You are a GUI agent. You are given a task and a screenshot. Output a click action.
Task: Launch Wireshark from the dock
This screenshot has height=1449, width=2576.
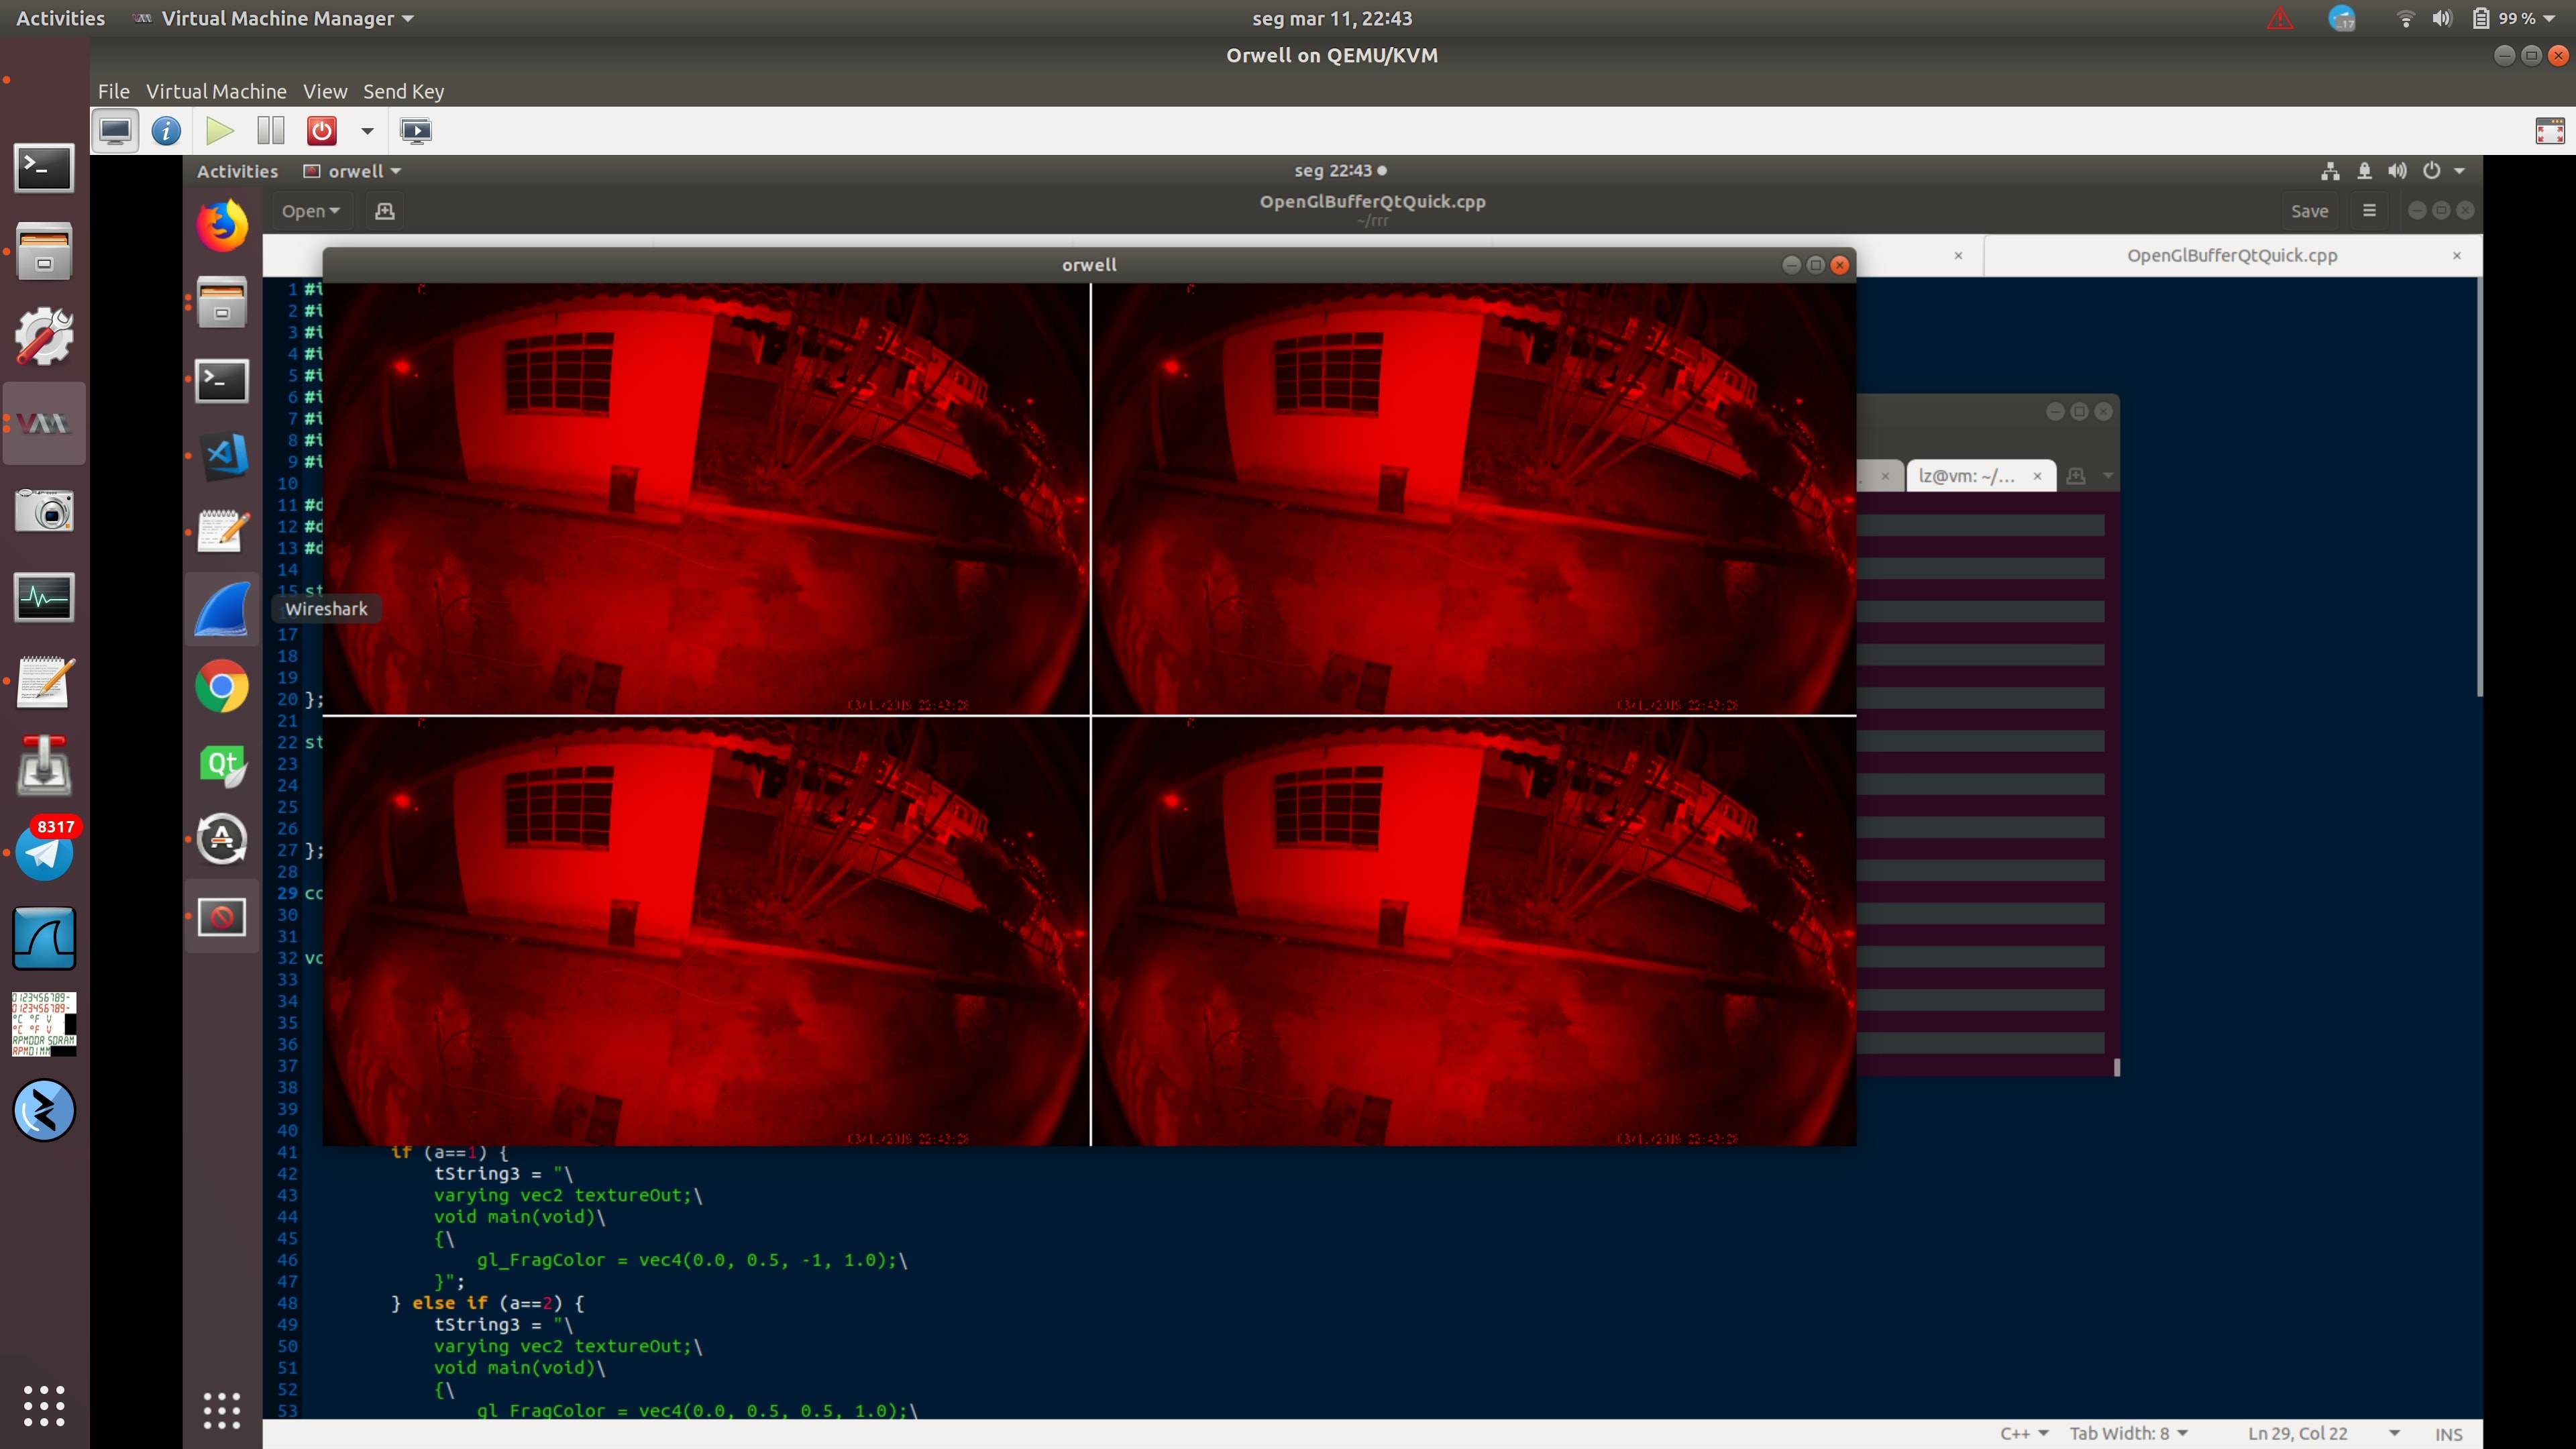coord(221,609)
